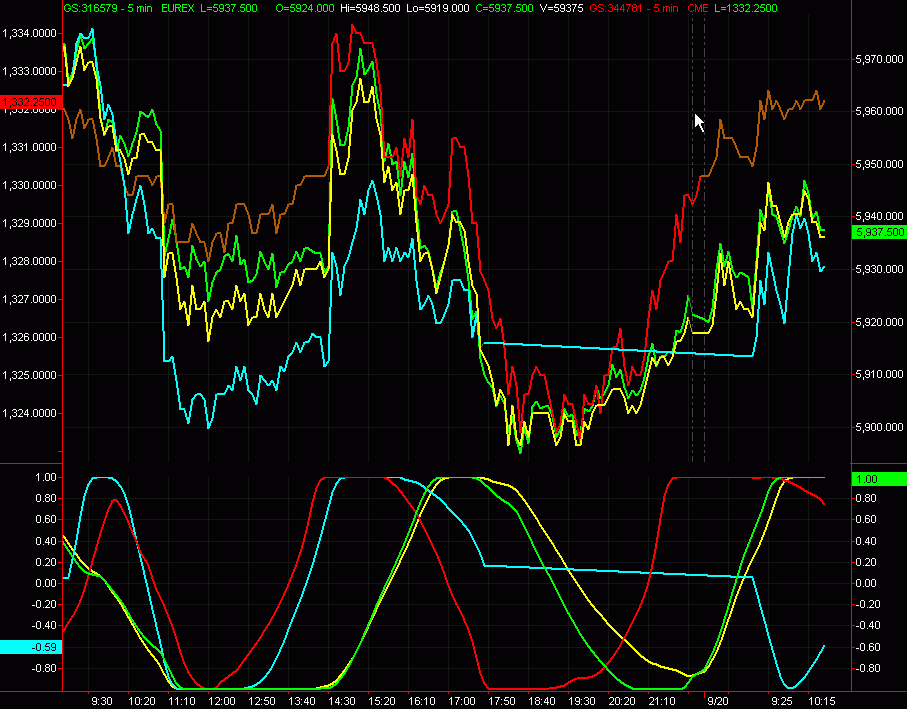Click the 16:10 time axis label
This screenshot has width=907, height=709.
tap(422, 701)
